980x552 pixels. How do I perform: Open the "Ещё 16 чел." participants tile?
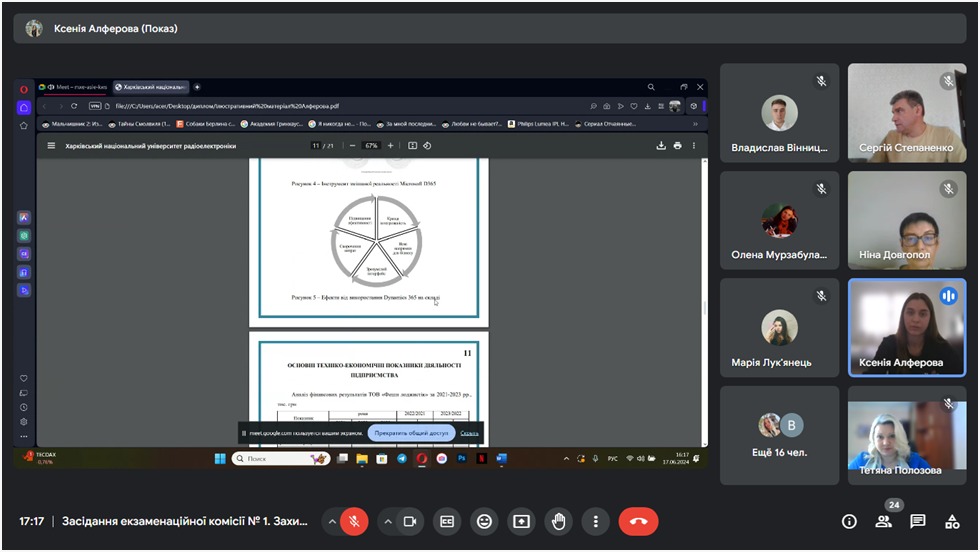pos(779,435)
